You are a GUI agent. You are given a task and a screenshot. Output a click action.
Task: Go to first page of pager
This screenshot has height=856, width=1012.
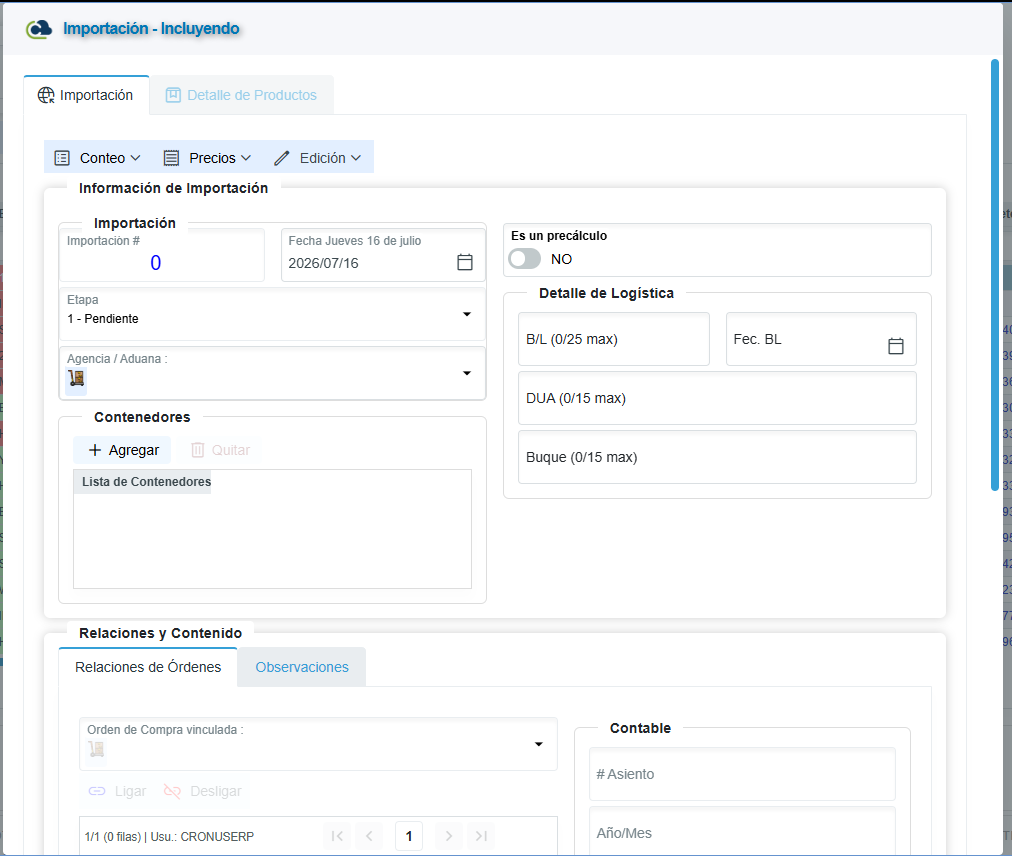point(337,836)
